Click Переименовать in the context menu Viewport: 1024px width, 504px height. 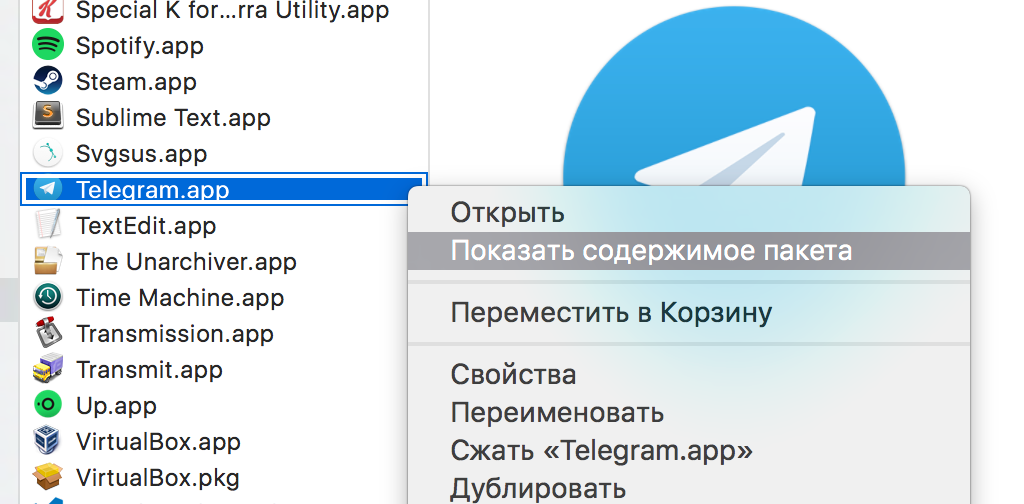click(557, 412)
